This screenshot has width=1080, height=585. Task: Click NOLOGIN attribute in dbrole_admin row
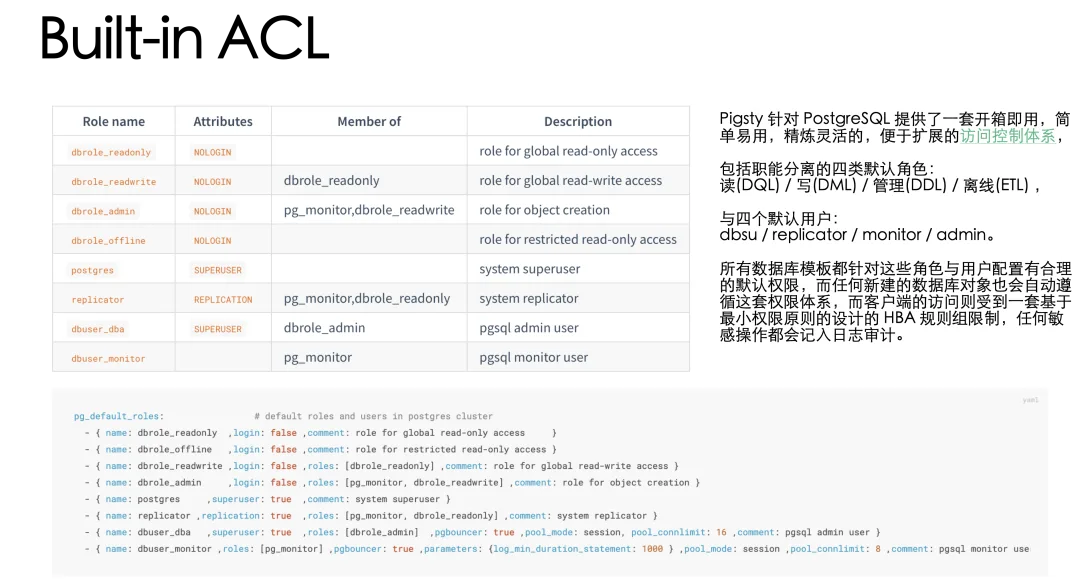(212, 212)
